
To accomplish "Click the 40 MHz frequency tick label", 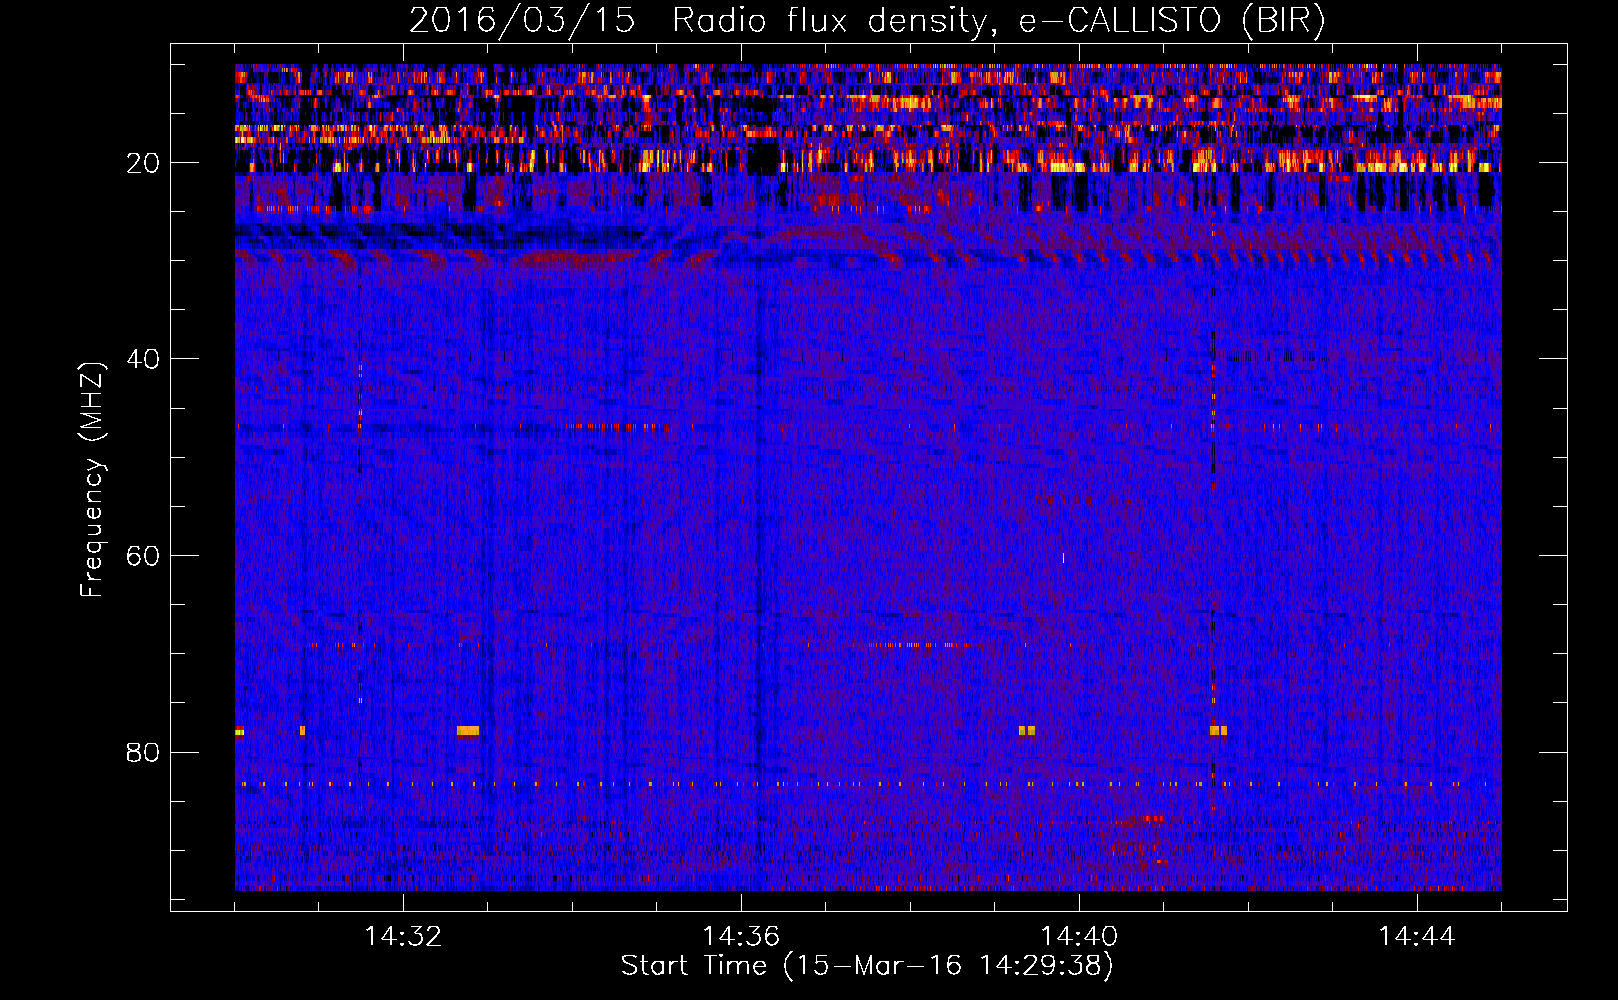I will tap(143, 359).
